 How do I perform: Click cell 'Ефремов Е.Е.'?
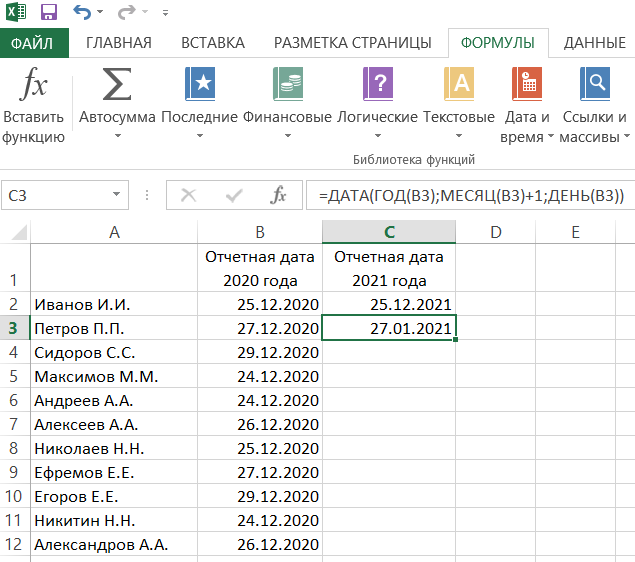click(x=114, y=472)
